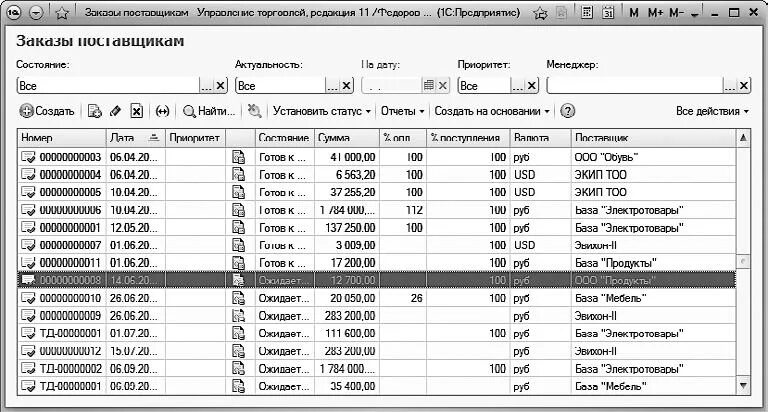Click the Состояние filter field
The image size is (768, 412).
pyautogui.click(x=108, y=86)
